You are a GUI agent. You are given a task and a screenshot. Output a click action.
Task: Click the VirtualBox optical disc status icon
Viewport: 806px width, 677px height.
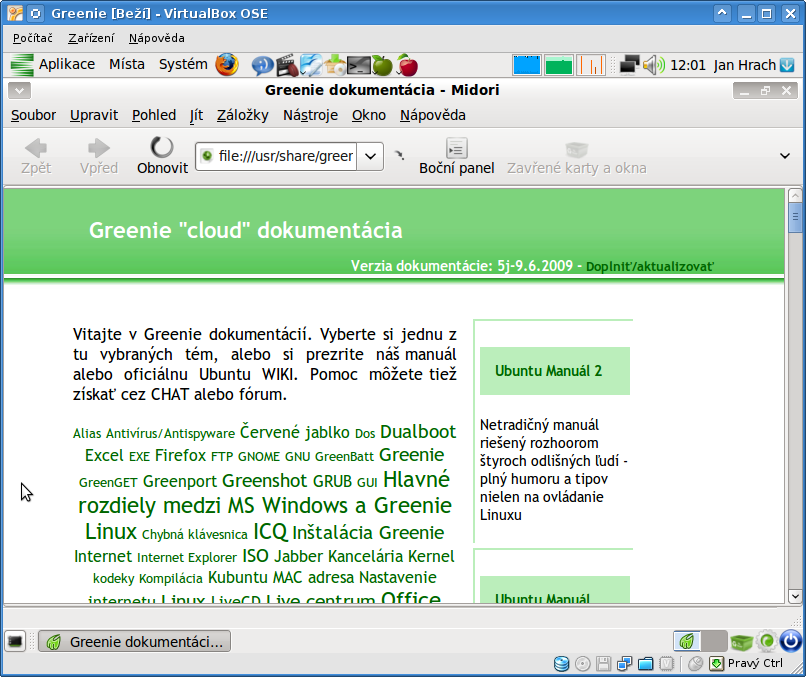(582, 664)
